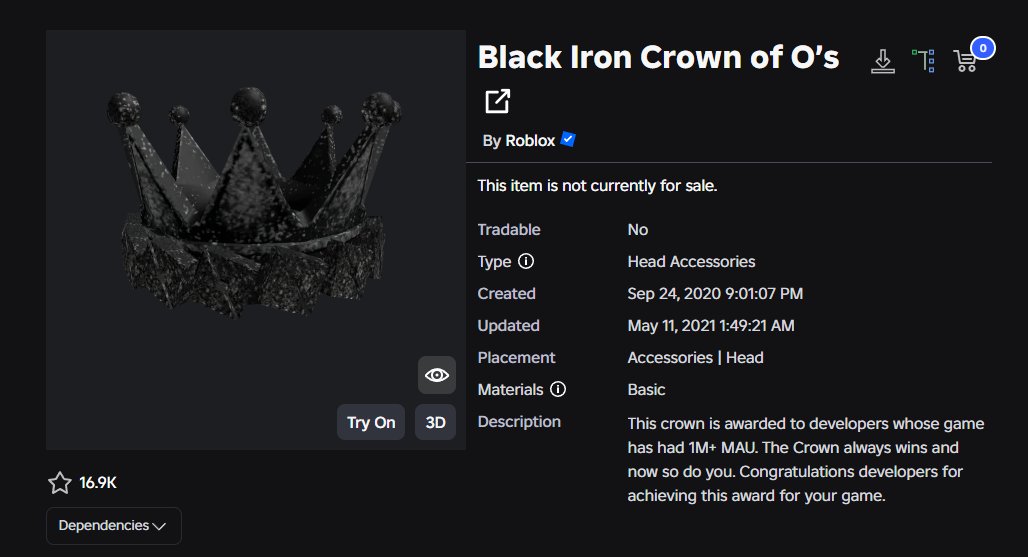Open the Roblox creator profile link
Screen dimensions: 1028x557
[530, 141]
